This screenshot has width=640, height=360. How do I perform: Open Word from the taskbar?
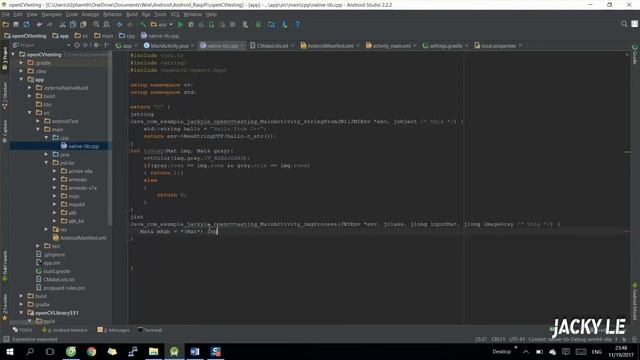(195, 351)
